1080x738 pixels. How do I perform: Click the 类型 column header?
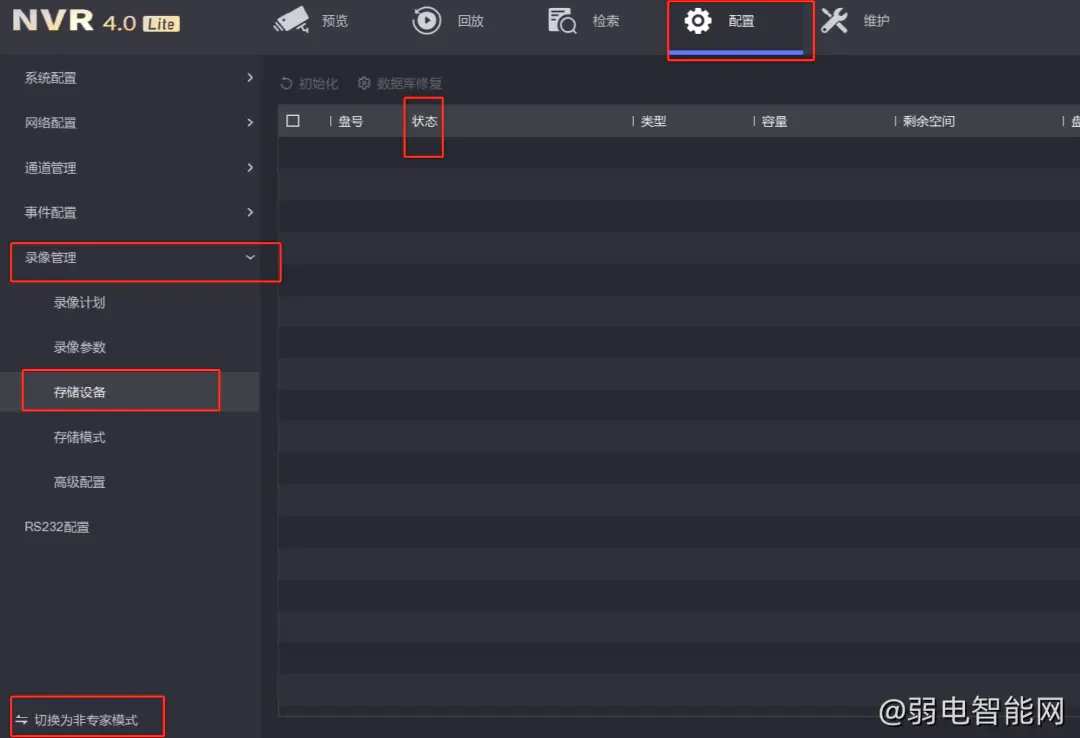click(x=653, y=121)
